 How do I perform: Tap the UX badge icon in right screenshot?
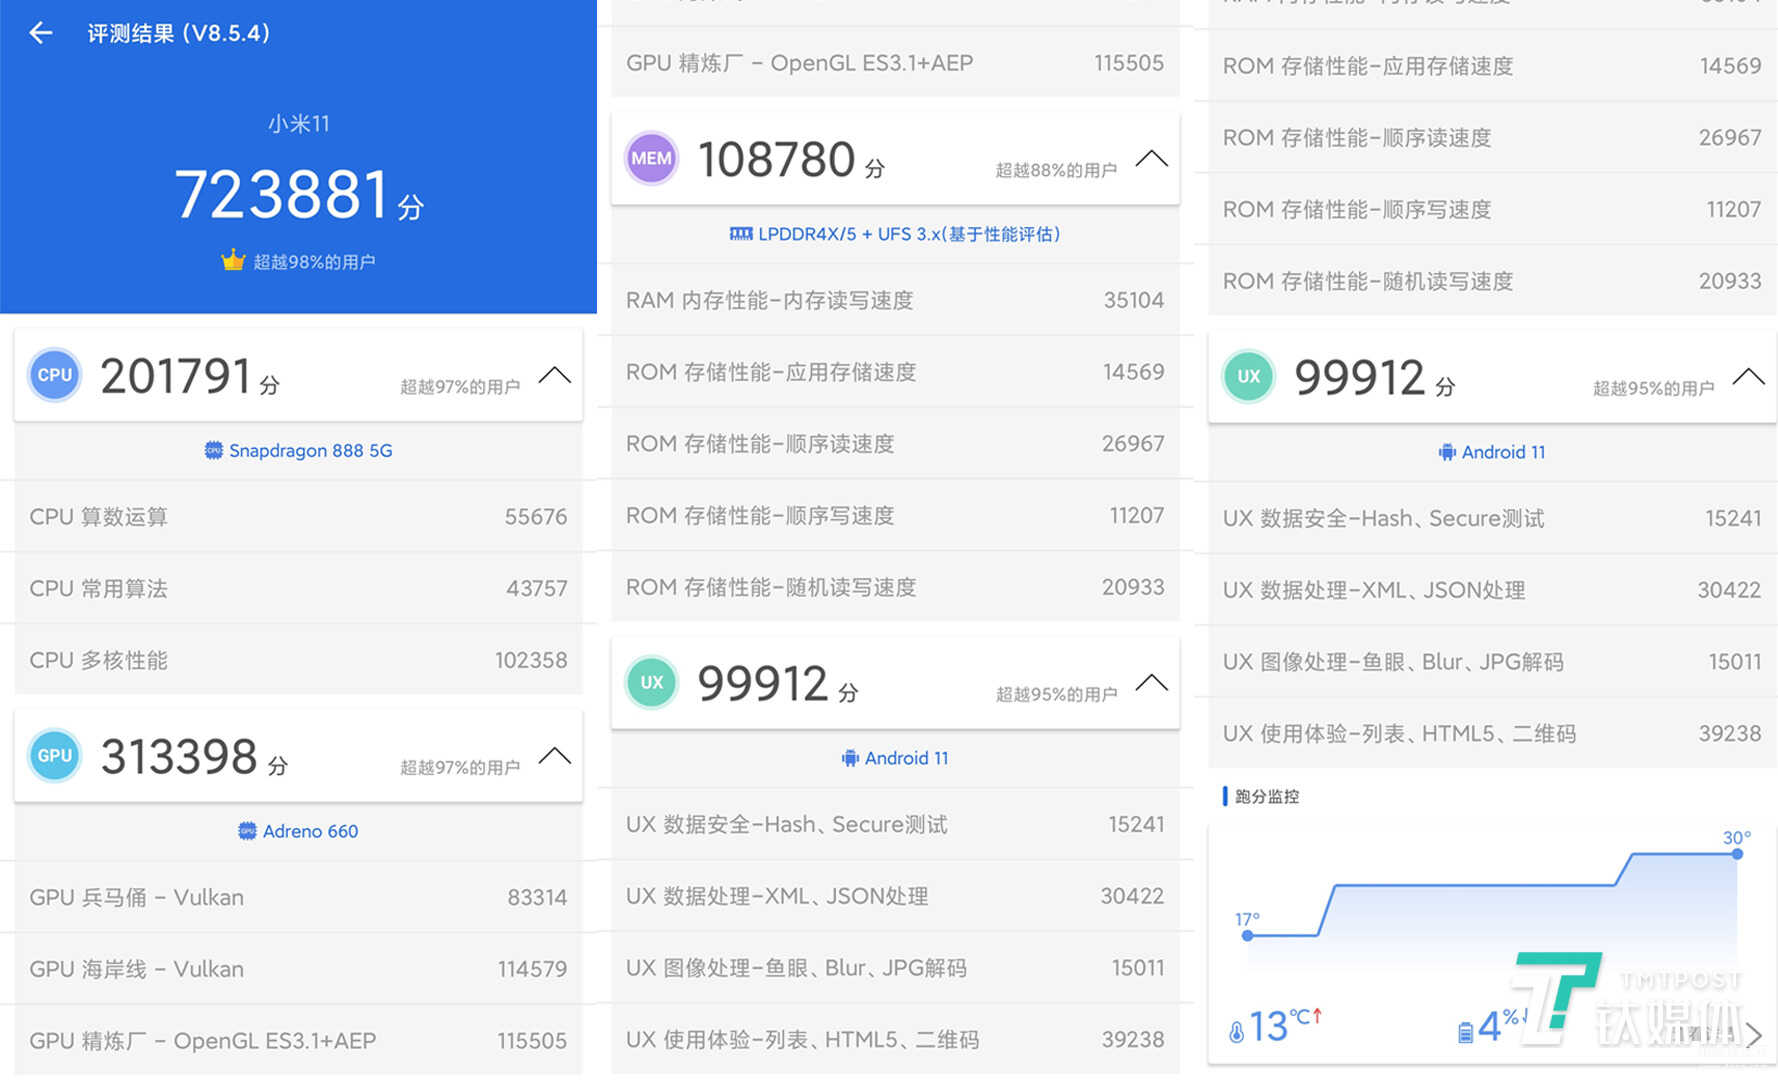1249,376
